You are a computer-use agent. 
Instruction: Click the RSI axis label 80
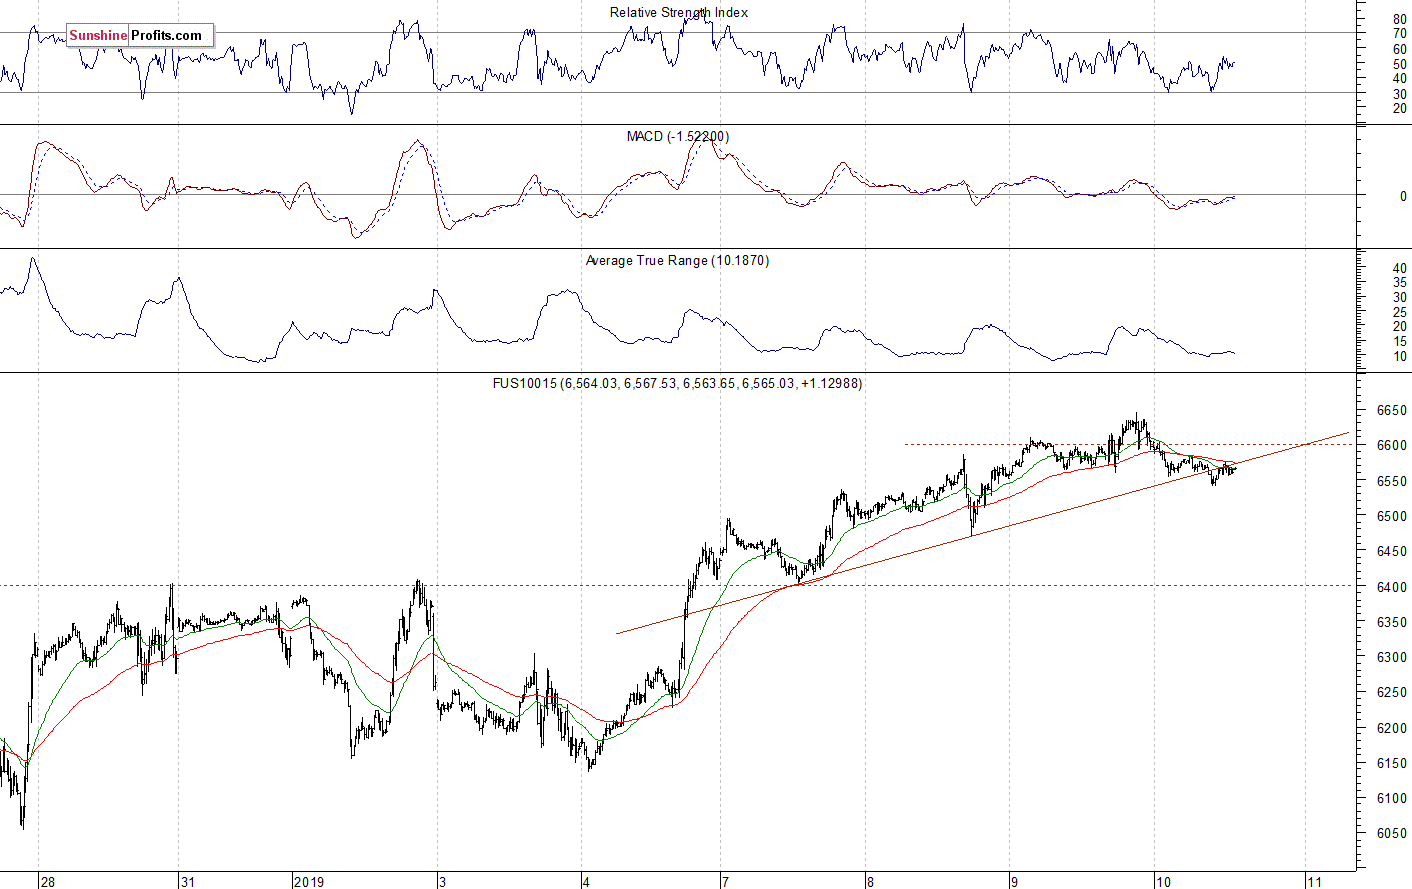click(x=1399, y=20)
